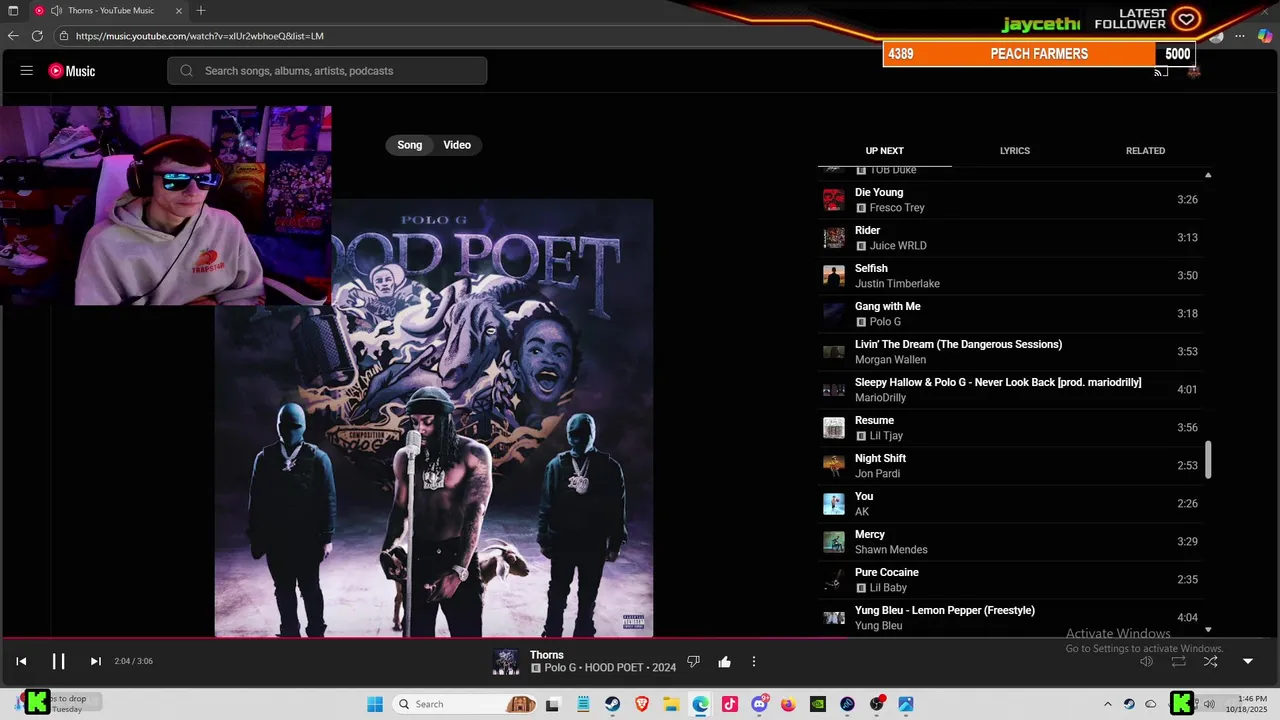
Task: Click the YouTube Music logo
Action: [72, 71]
